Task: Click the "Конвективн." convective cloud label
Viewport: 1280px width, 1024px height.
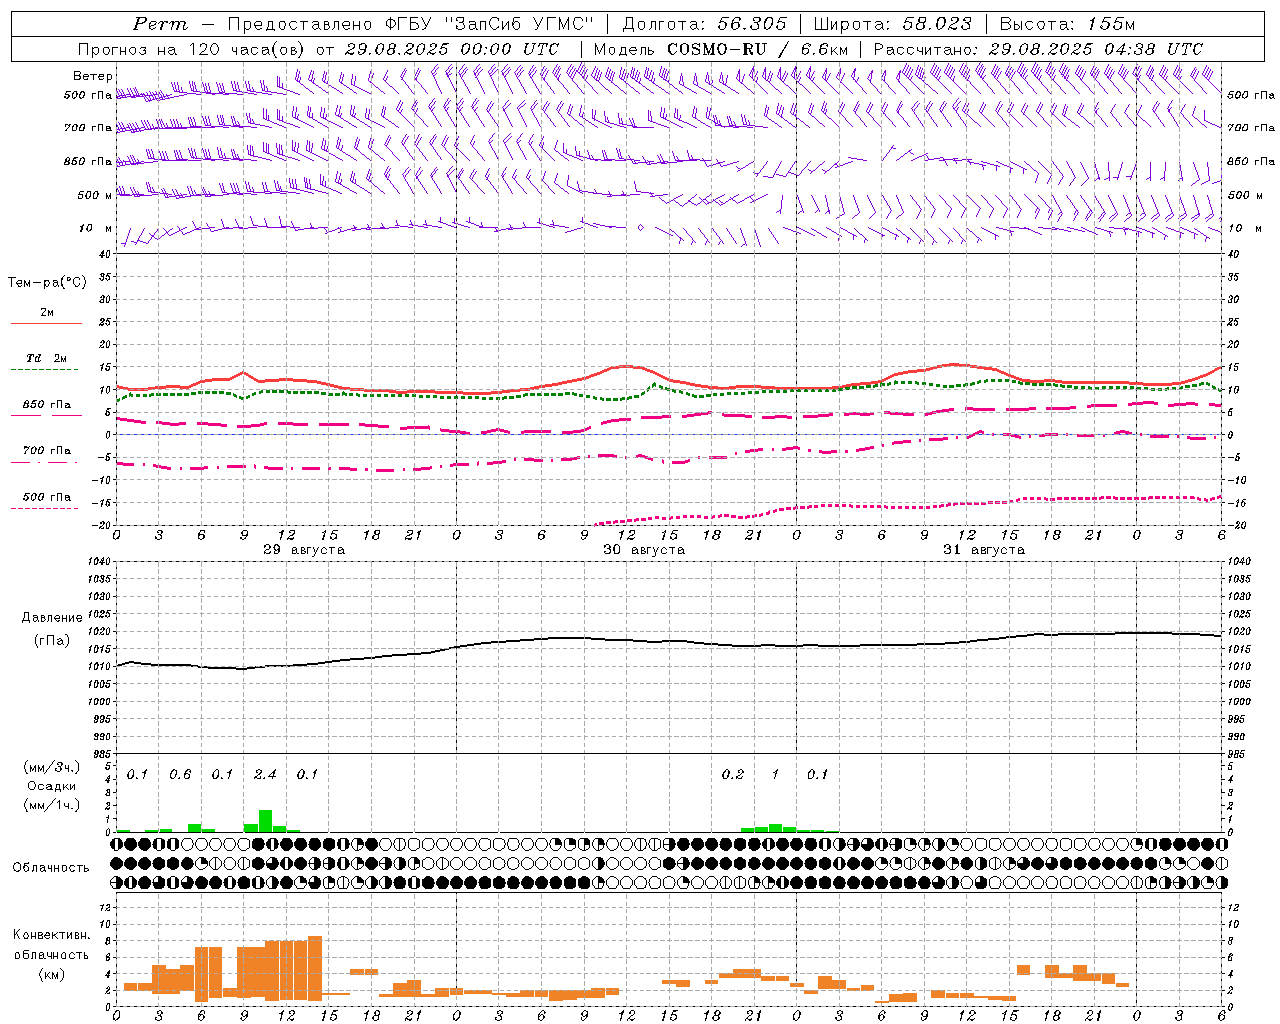Action: [51, 935]
